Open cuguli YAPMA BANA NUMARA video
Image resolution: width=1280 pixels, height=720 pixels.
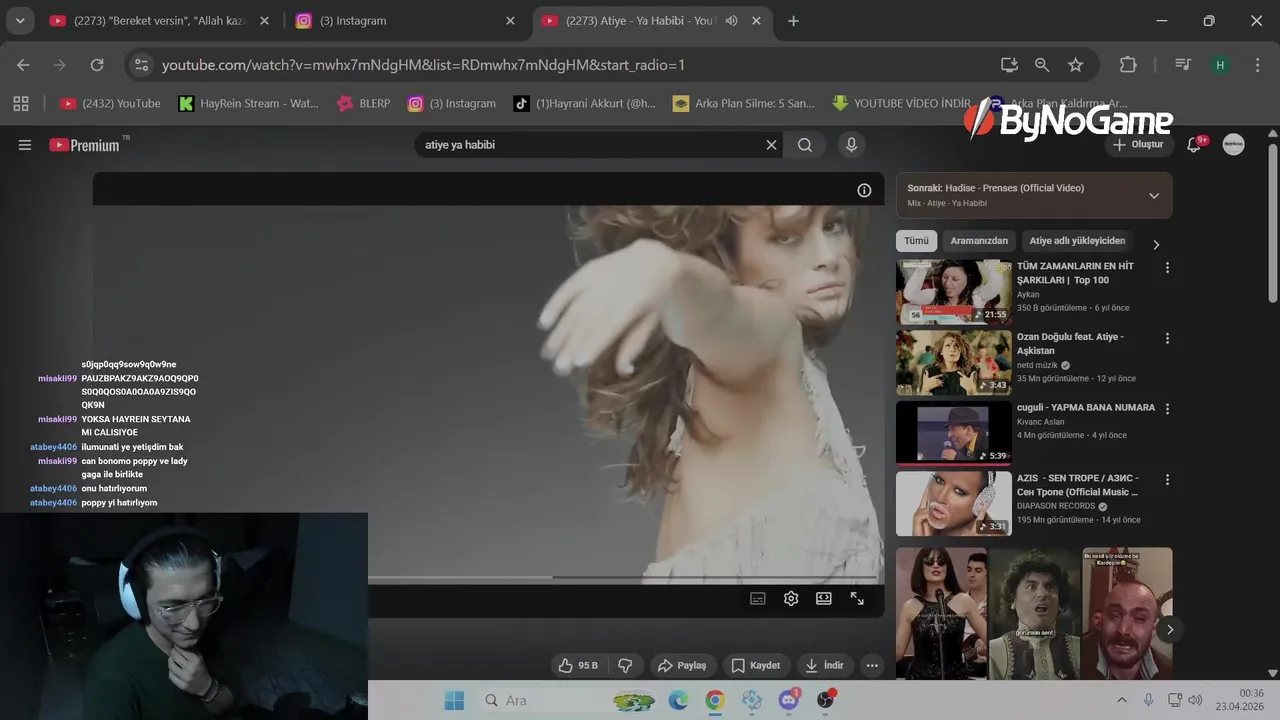pyautogui.click(x=954, y=433)
